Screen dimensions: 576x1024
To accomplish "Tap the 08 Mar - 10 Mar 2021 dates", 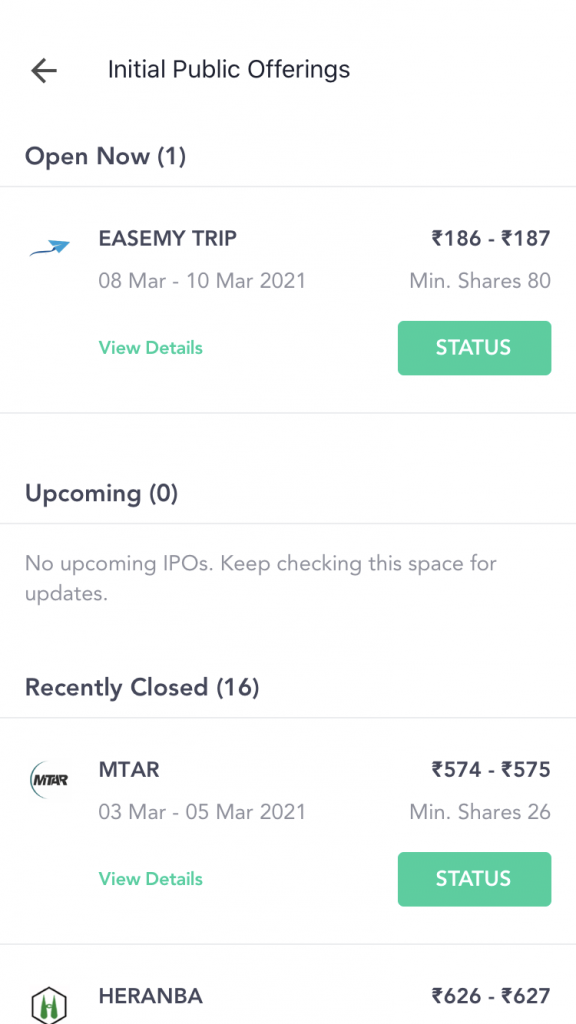I will (202, 281).
